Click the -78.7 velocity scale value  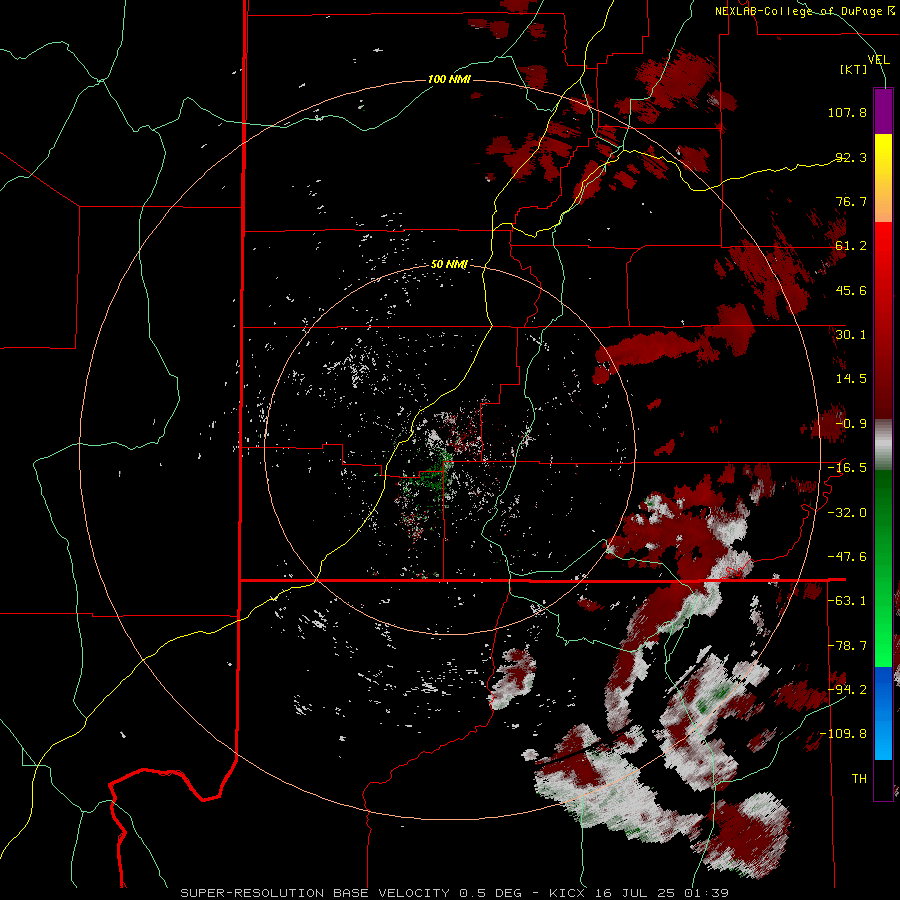(x=847, y=646)
